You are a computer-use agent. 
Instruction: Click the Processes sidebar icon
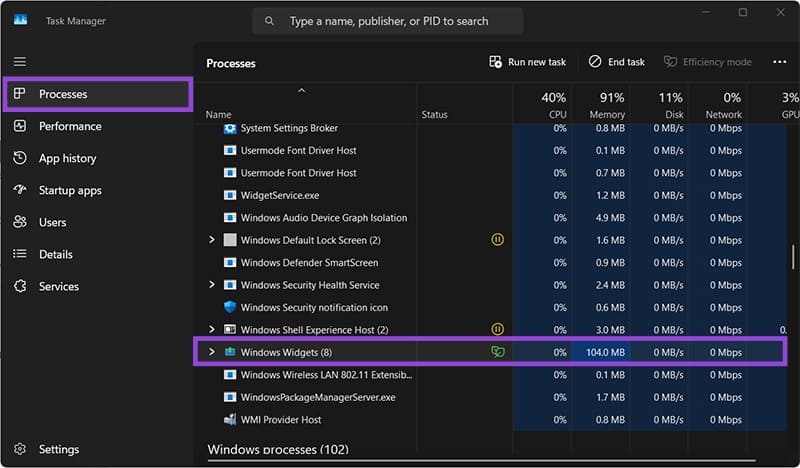[x=20, y=94]
